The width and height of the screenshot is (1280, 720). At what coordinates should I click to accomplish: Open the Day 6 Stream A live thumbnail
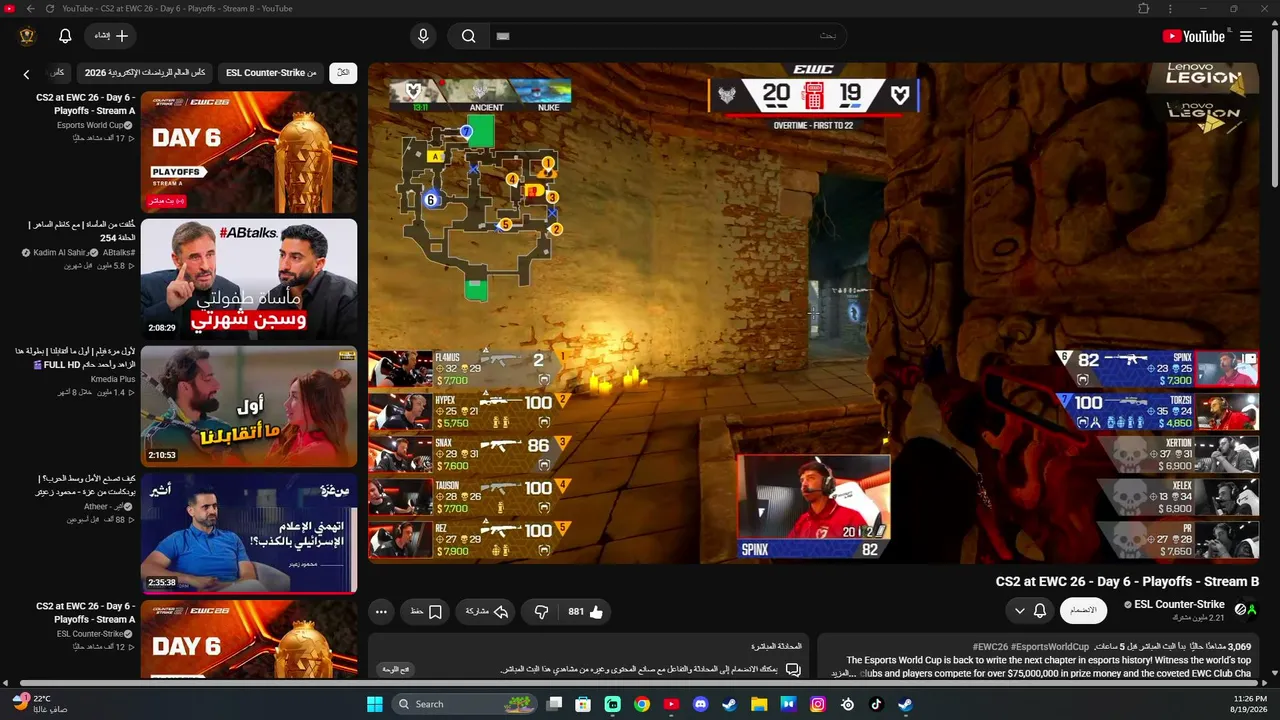tap(249, 153)
